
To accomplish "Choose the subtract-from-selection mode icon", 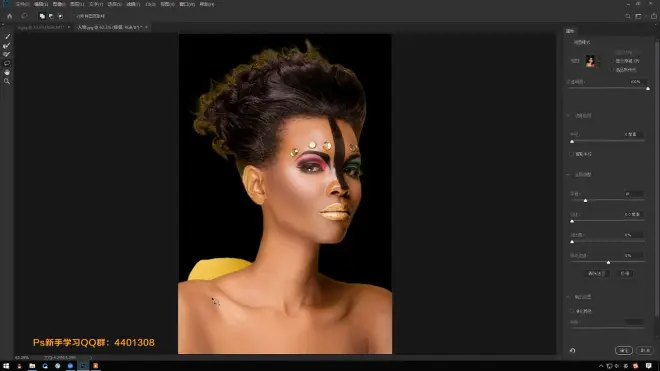I will pyautogui.click(x=51, y=16).
